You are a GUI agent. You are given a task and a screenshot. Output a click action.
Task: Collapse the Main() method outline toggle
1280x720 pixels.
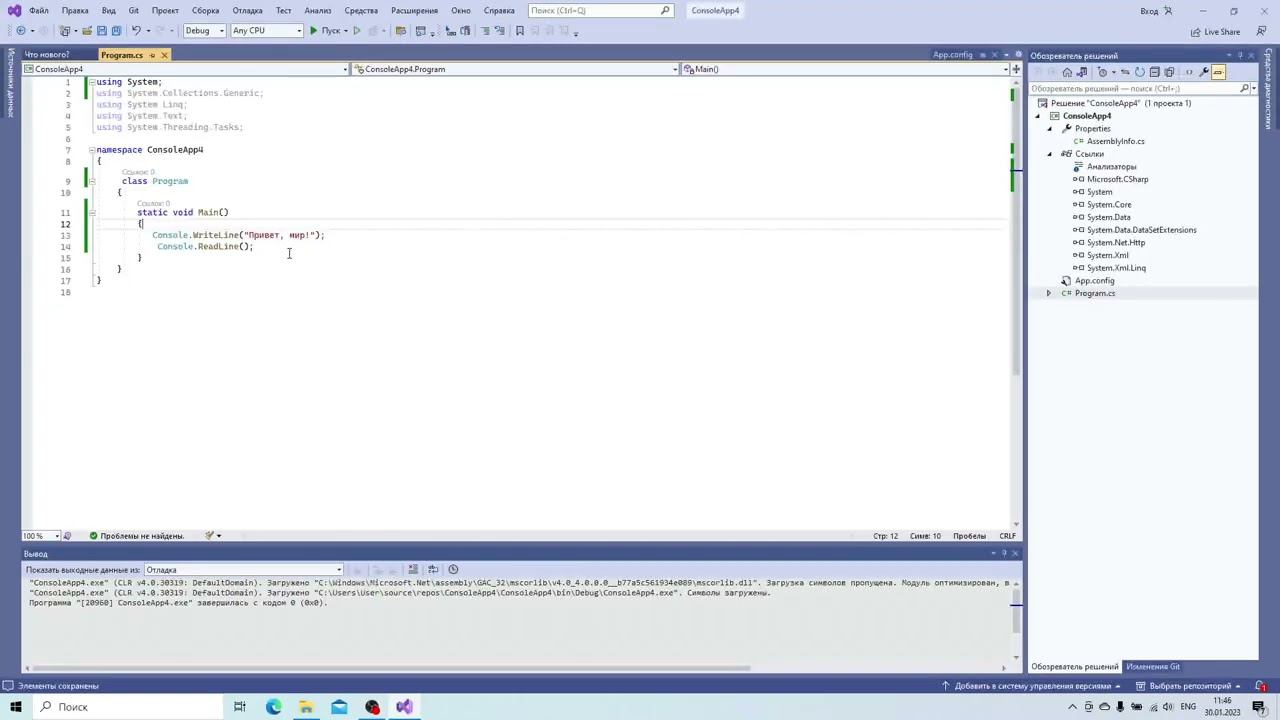(91, 212)
